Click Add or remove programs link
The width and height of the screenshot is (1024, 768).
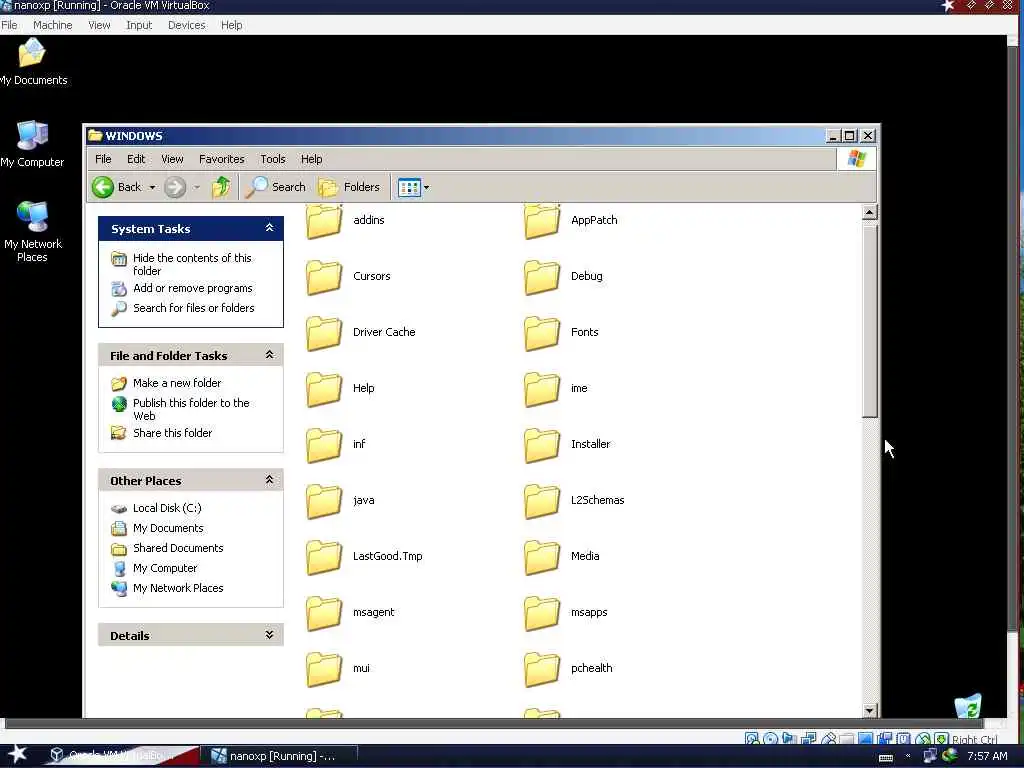(193, 288)
